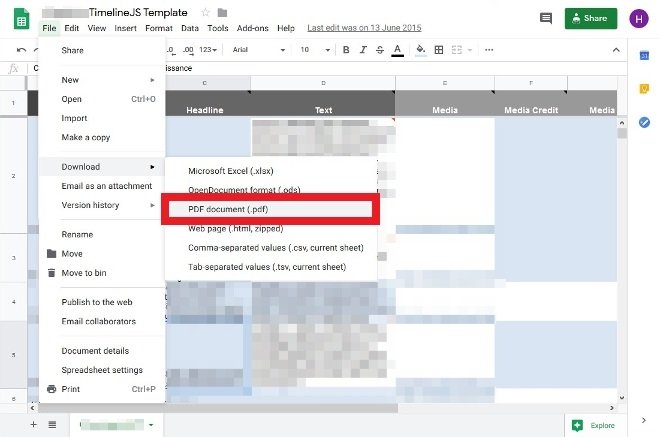Open the font size 10 dropdown
This screenshot has width=660, height=437.
coord(315,50)
